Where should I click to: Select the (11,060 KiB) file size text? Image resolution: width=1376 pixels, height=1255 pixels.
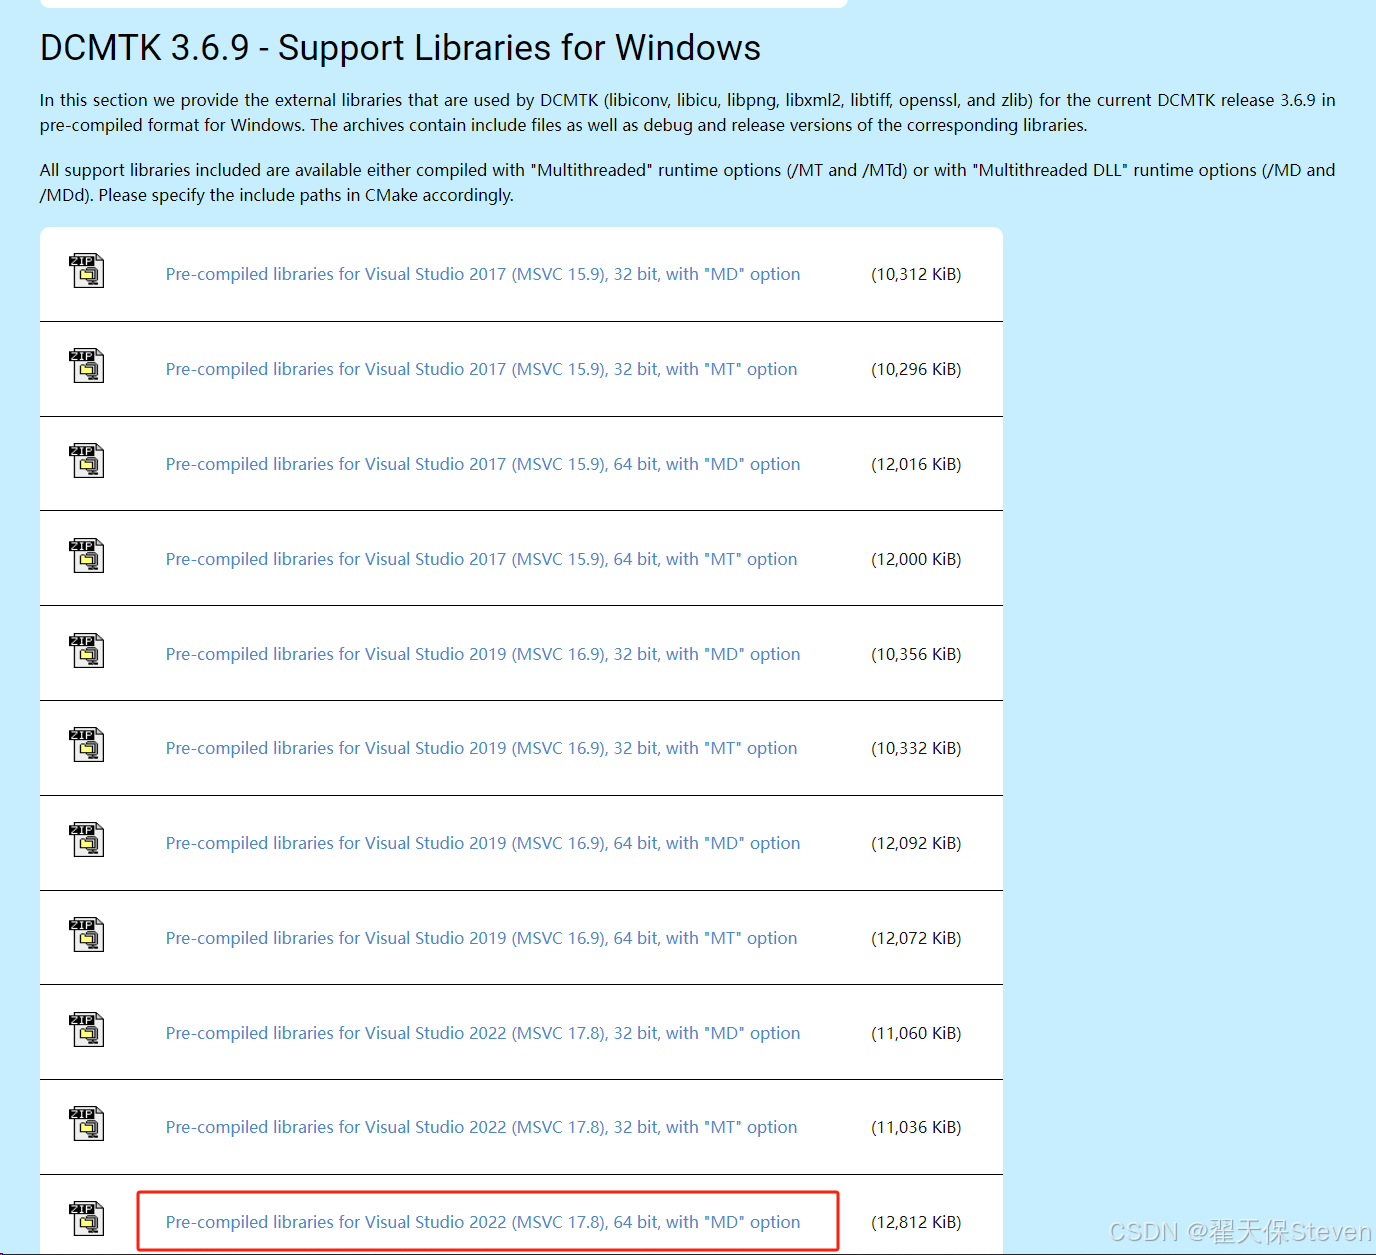click(x=916, y=1033)
